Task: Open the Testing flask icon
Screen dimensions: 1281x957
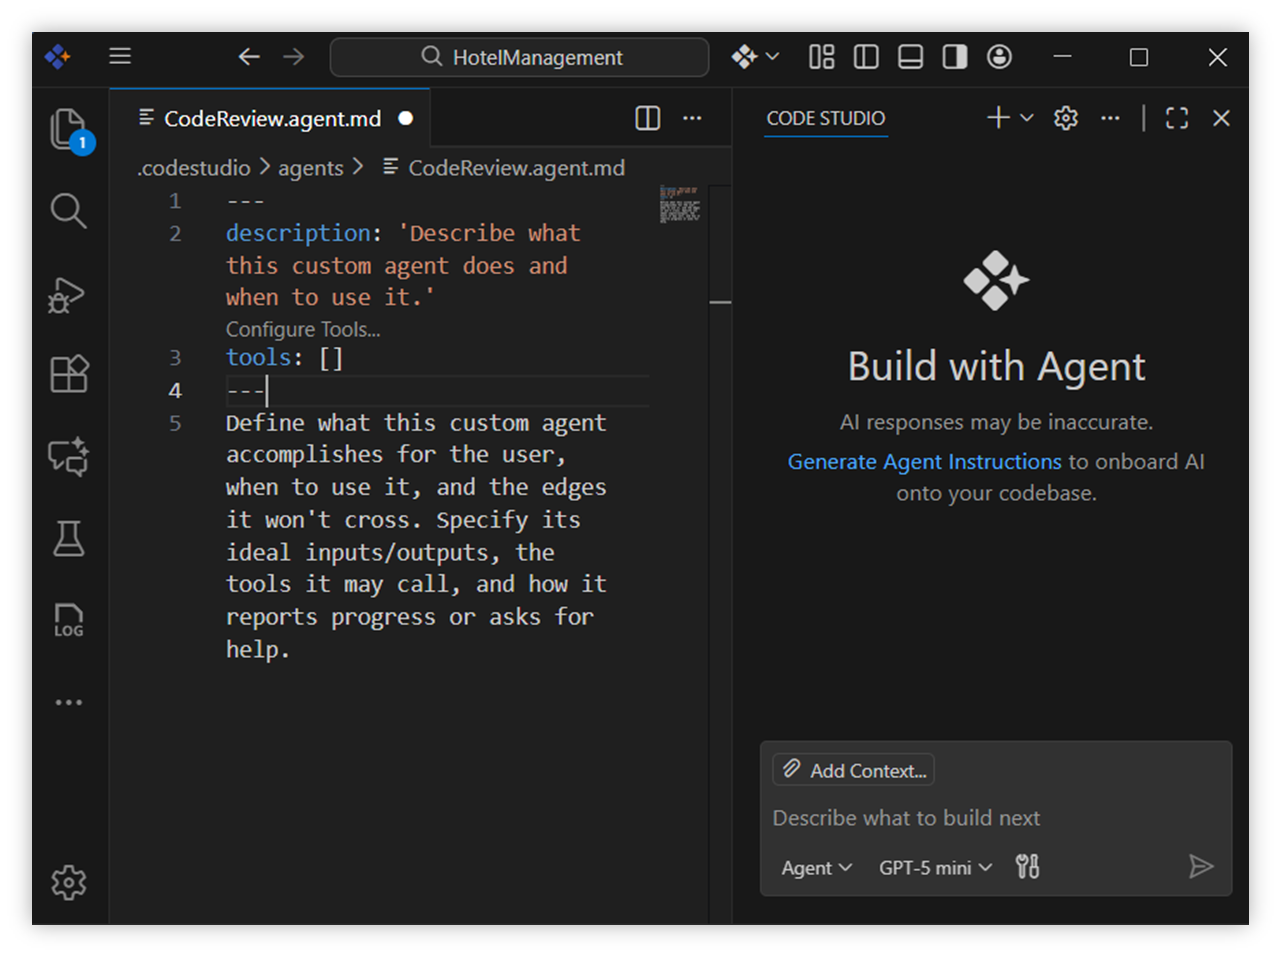Action: click(x=68, y=538)
